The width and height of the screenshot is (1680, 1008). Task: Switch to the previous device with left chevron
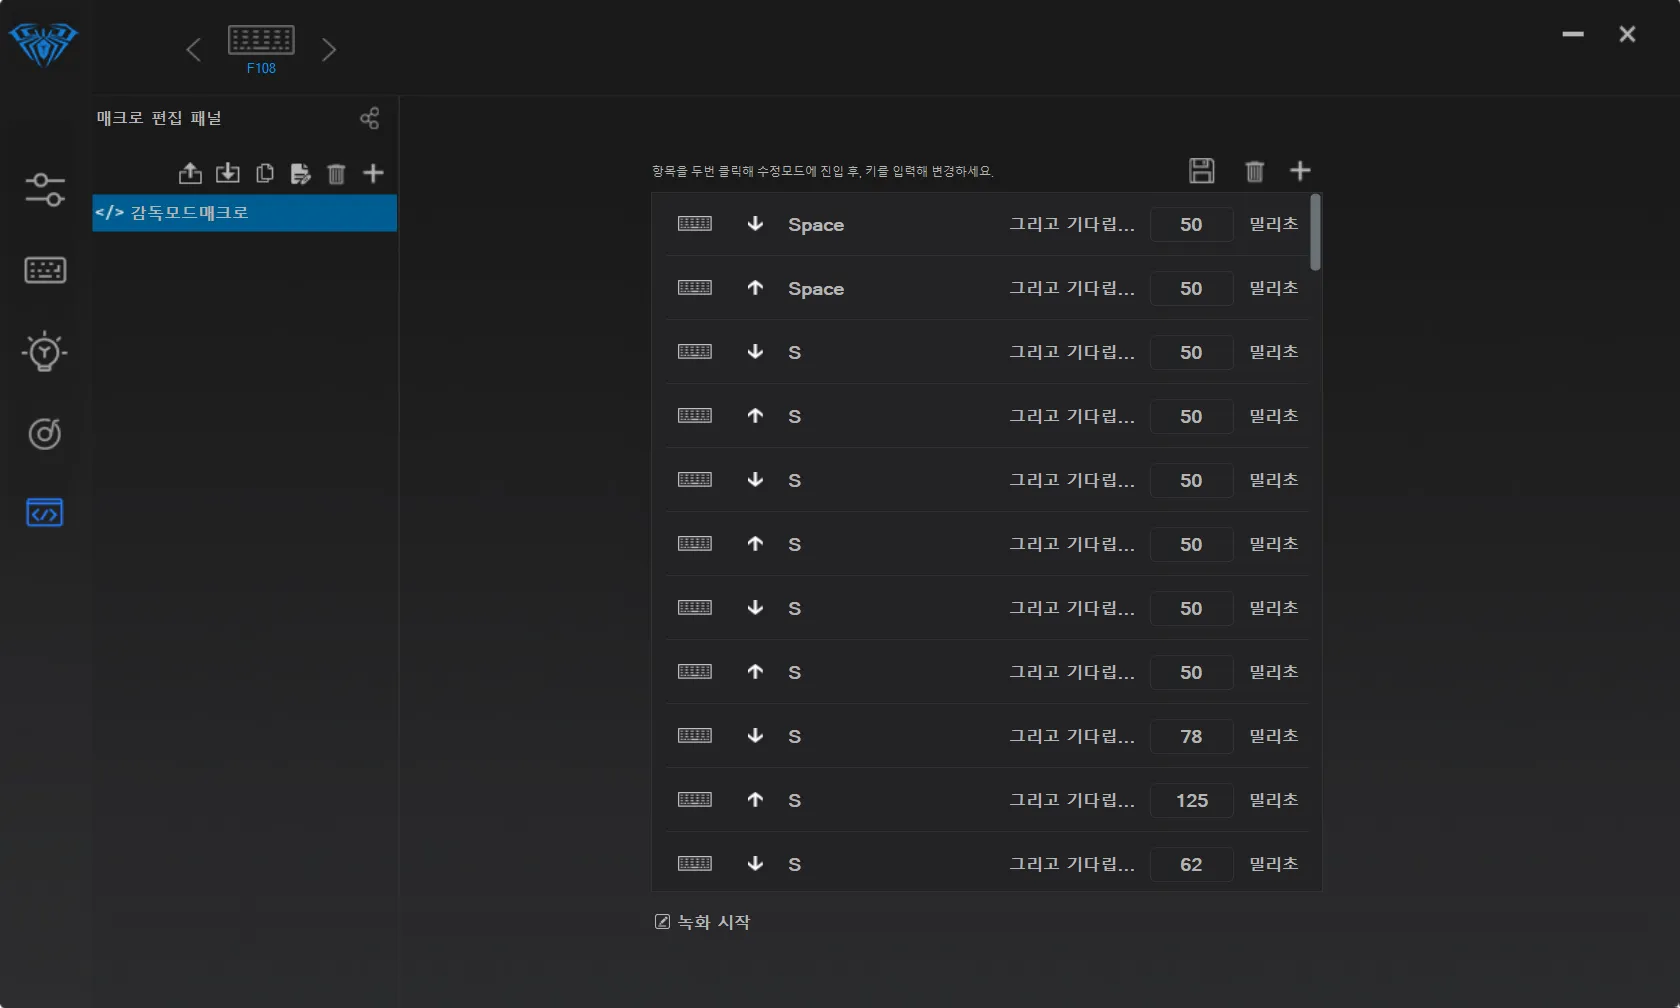point(194,50)
